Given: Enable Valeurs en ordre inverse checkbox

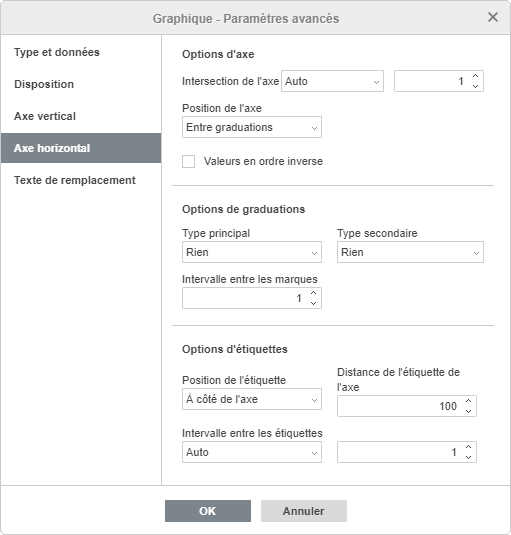Looking at the screenshot, I should pyautogui.click(x=189, y=161).
